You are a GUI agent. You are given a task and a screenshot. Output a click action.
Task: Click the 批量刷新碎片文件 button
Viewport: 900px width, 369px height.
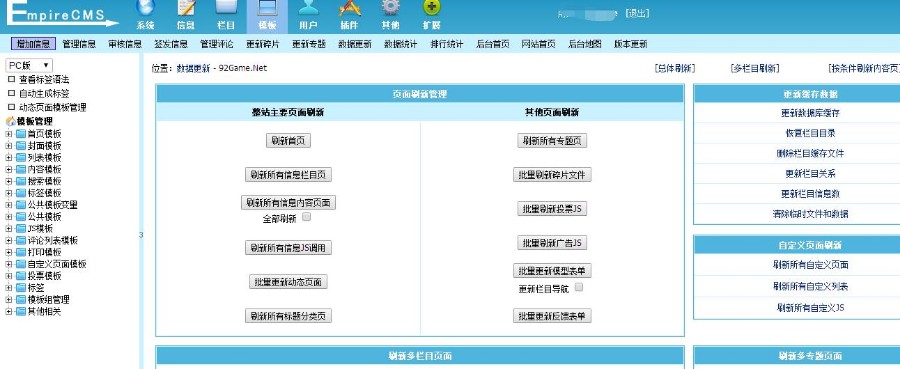pos(552,174)
